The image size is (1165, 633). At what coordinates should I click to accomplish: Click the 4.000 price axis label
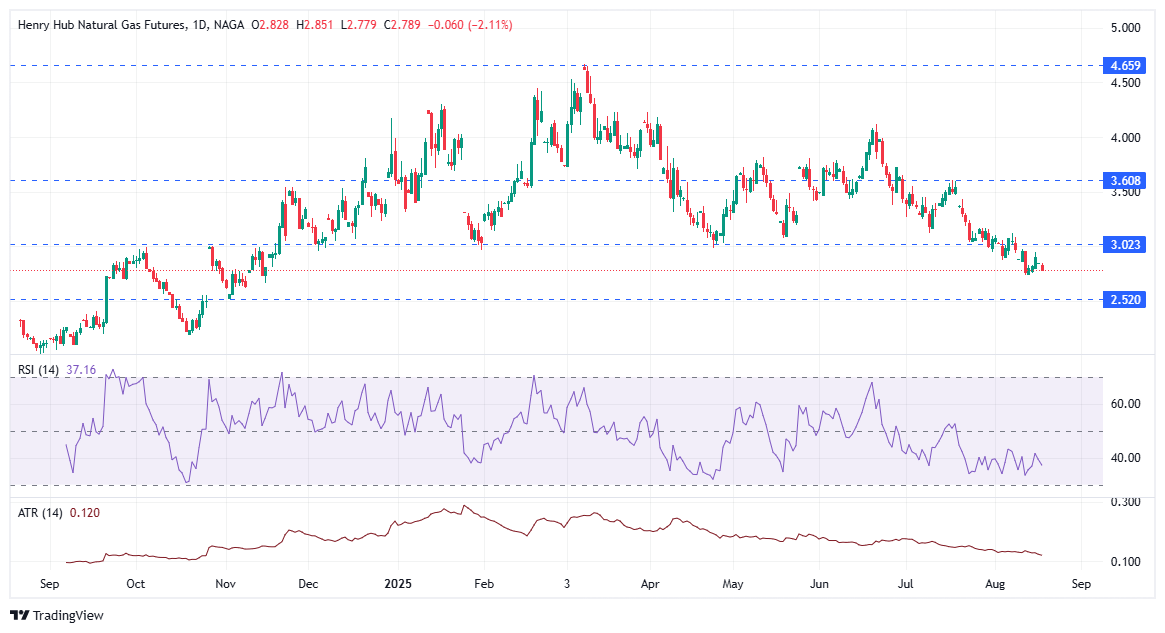[x=1126, y=137]
